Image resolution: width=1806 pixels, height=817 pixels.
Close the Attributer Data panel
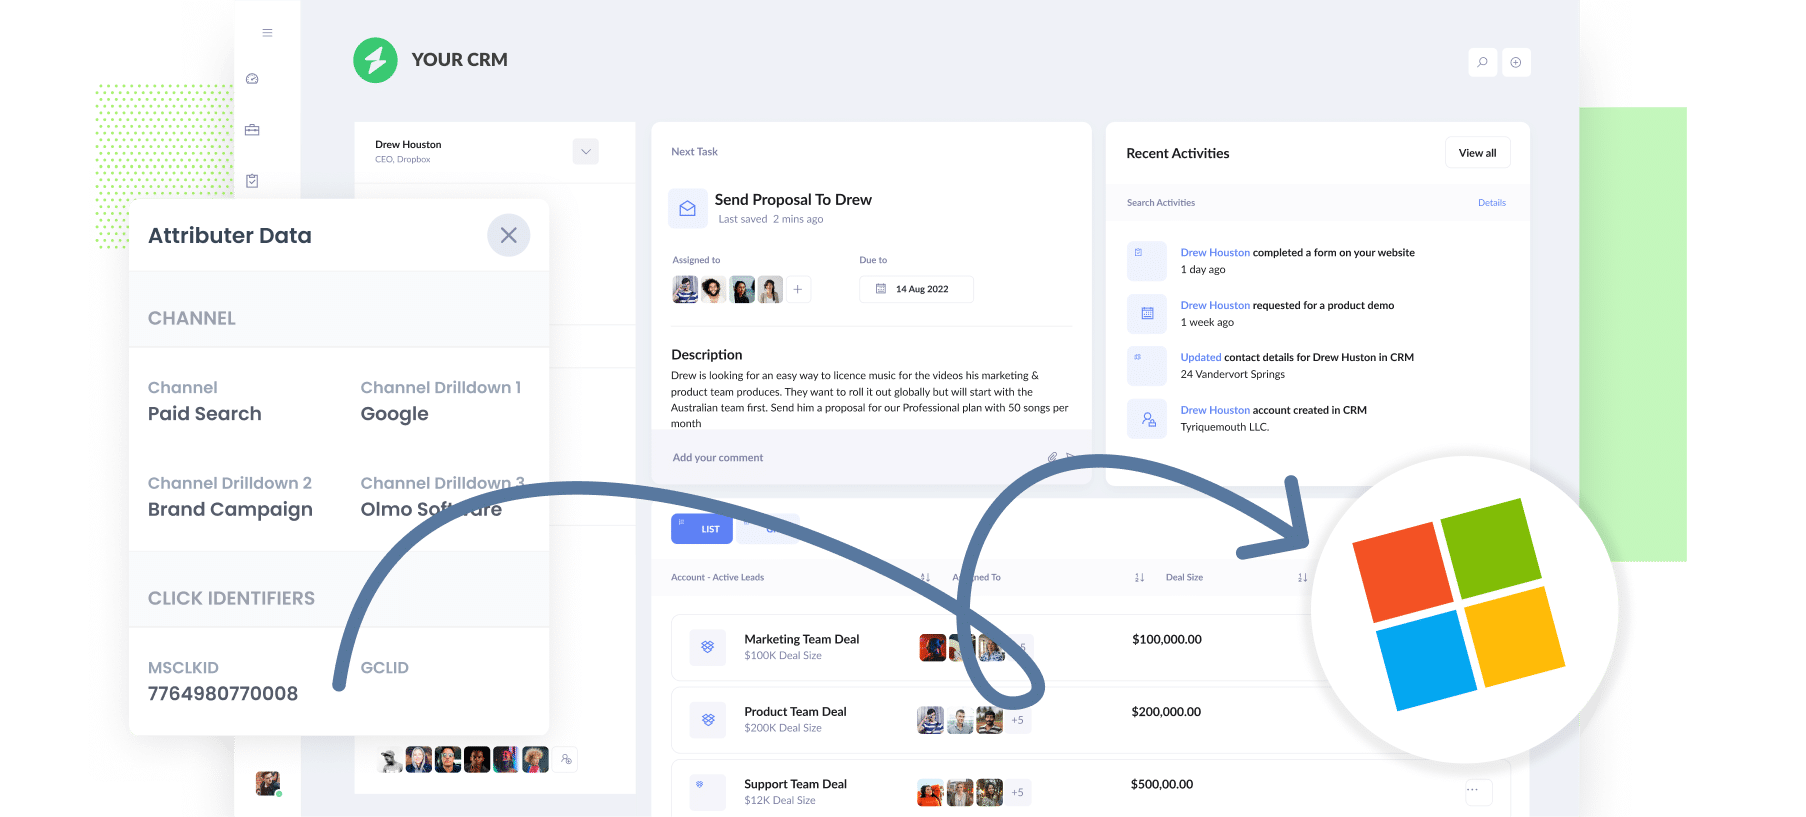pyautogui.click(x=508, y=235)
